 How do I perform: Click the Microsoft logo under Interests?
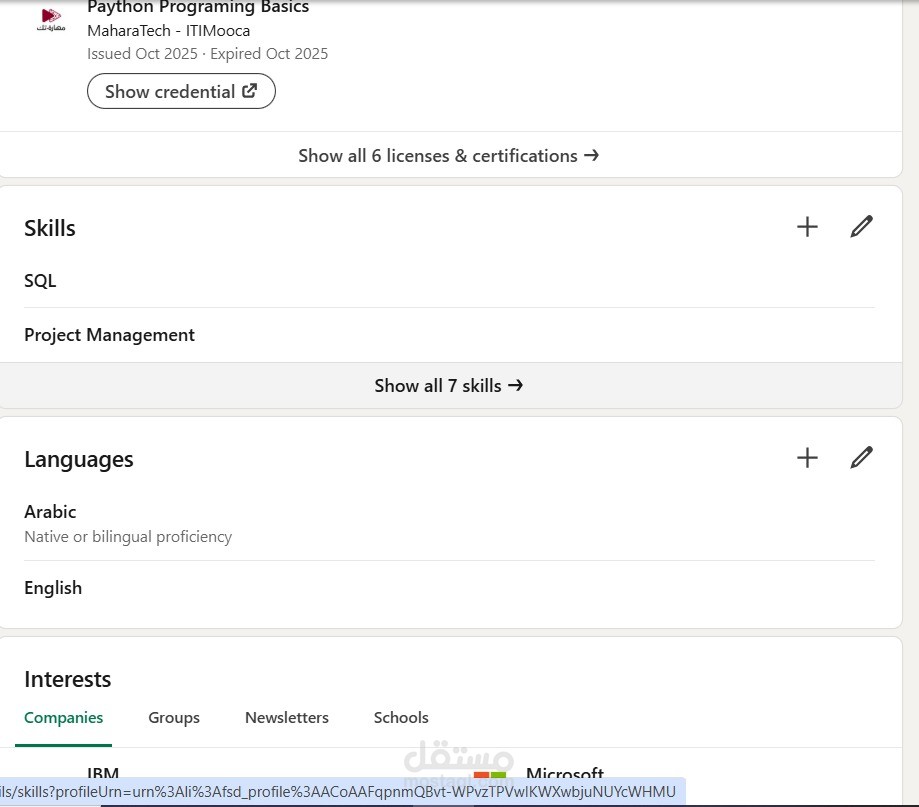click(490, 775)
